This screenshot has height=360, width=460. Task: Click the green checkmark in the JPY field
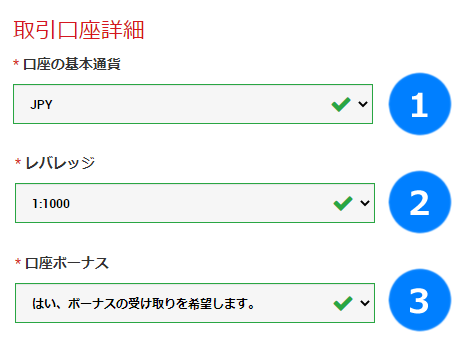341,104
